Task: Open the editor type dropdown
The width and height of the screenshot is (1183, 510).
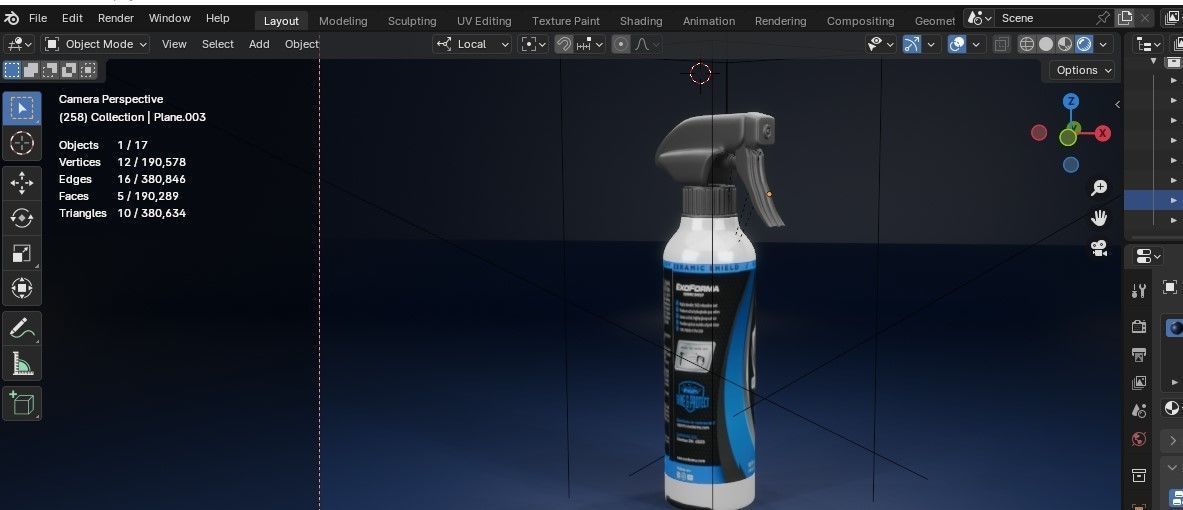Action: coord(19,45)
